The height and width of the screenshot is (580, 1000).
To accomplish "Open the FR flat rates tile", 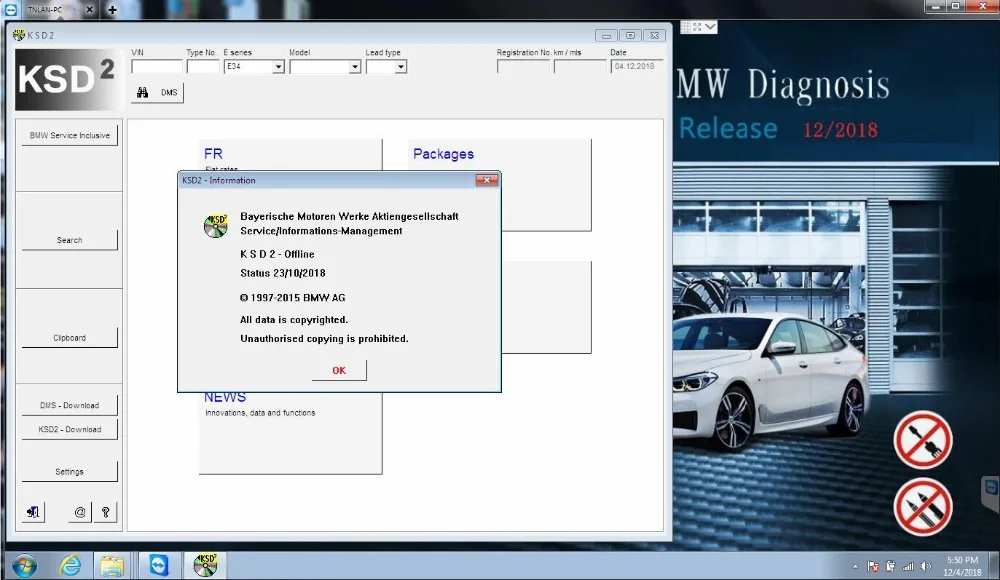I will (x=290, y=155).
